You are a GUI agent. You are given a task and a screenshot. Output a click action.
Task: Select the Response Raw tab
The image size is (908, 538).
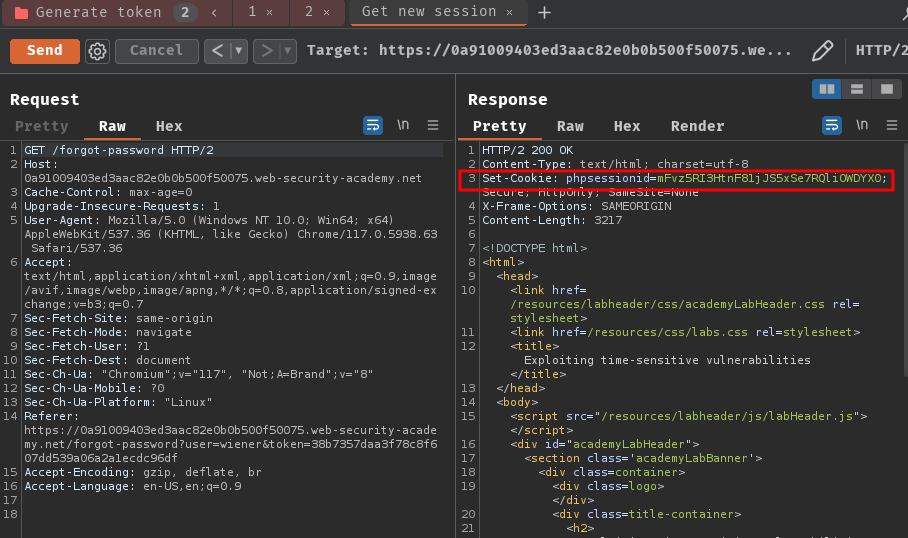pos(570,126)
